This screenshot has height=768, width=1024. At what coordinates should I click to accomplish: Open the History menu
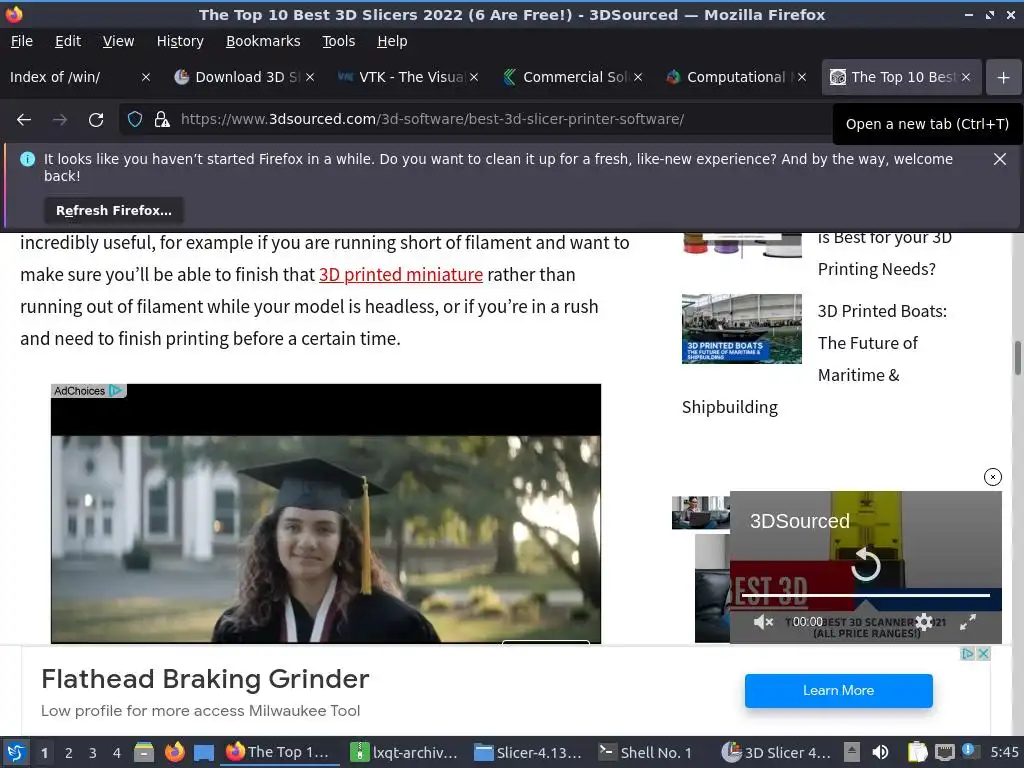(x=180, y=41)
